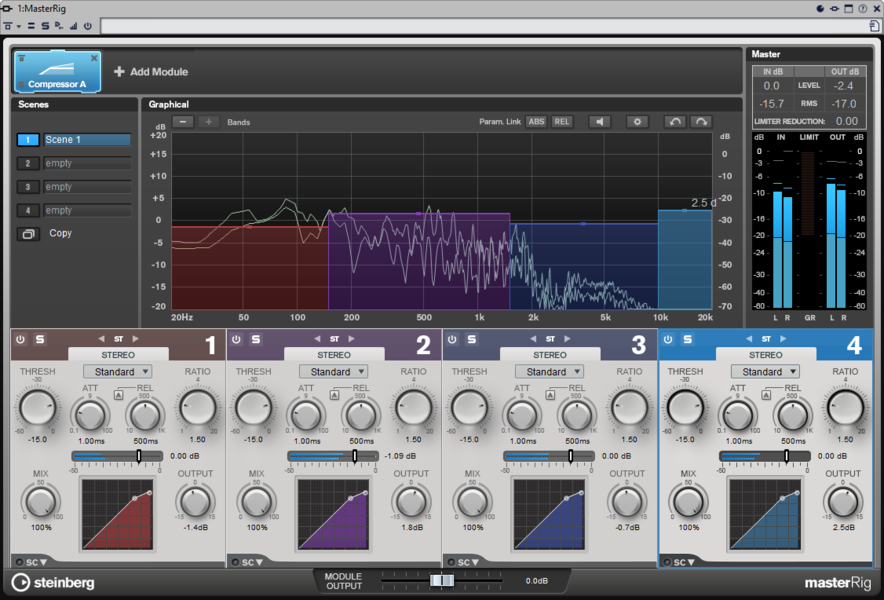The image size is (884, 600).
Task: Click the speaker audition icon in Graphical toolbar
Action: point(599,122)
